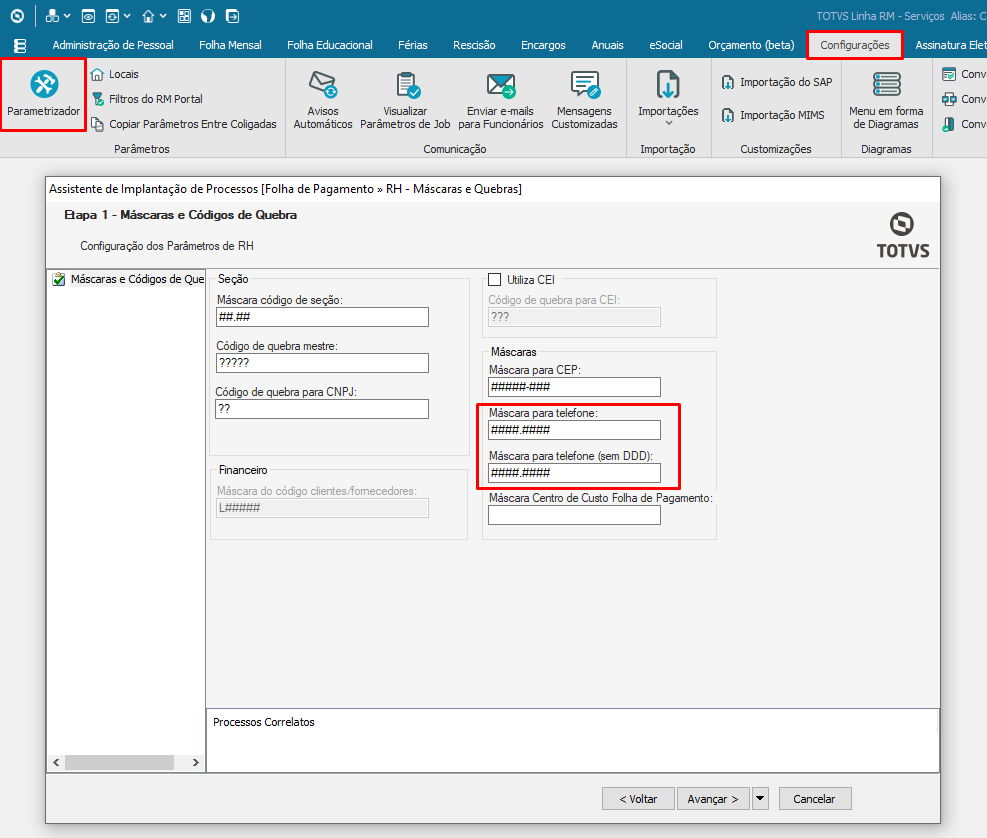Open Filtros do RM Portal
Viewport: 987px width, 838px height.
[x=147, y=99]
